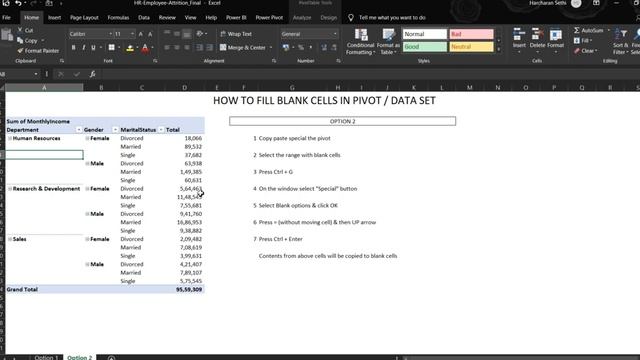Click the Tell me lightbulb icon

coord(351,18)
